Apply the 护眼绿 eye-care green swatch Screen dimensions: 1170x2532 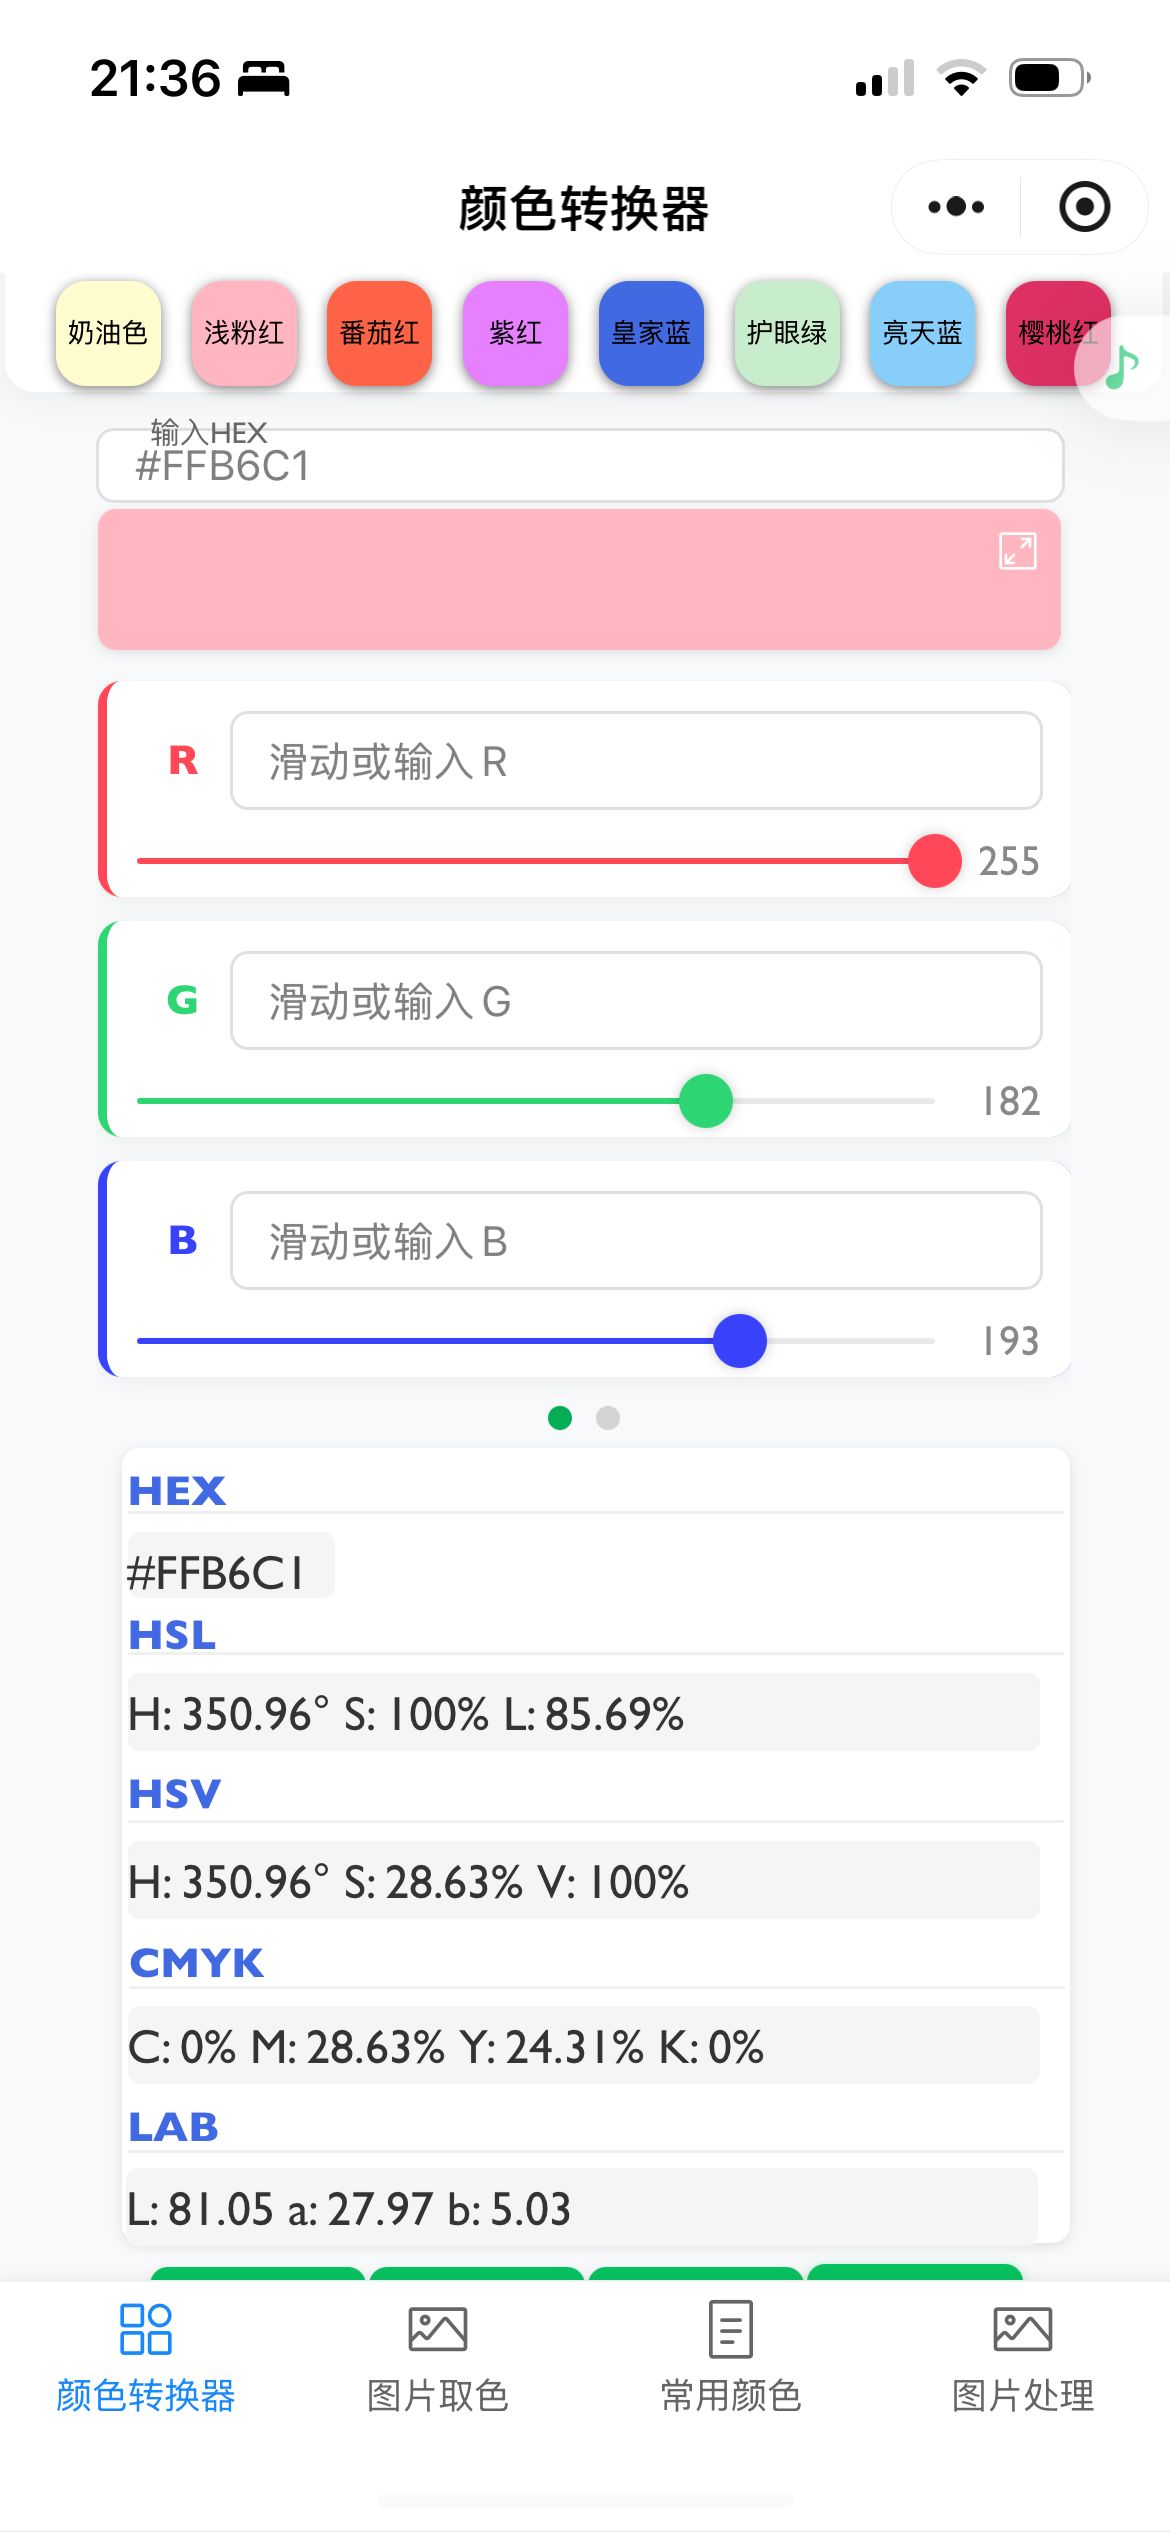[x=786, y=333]
